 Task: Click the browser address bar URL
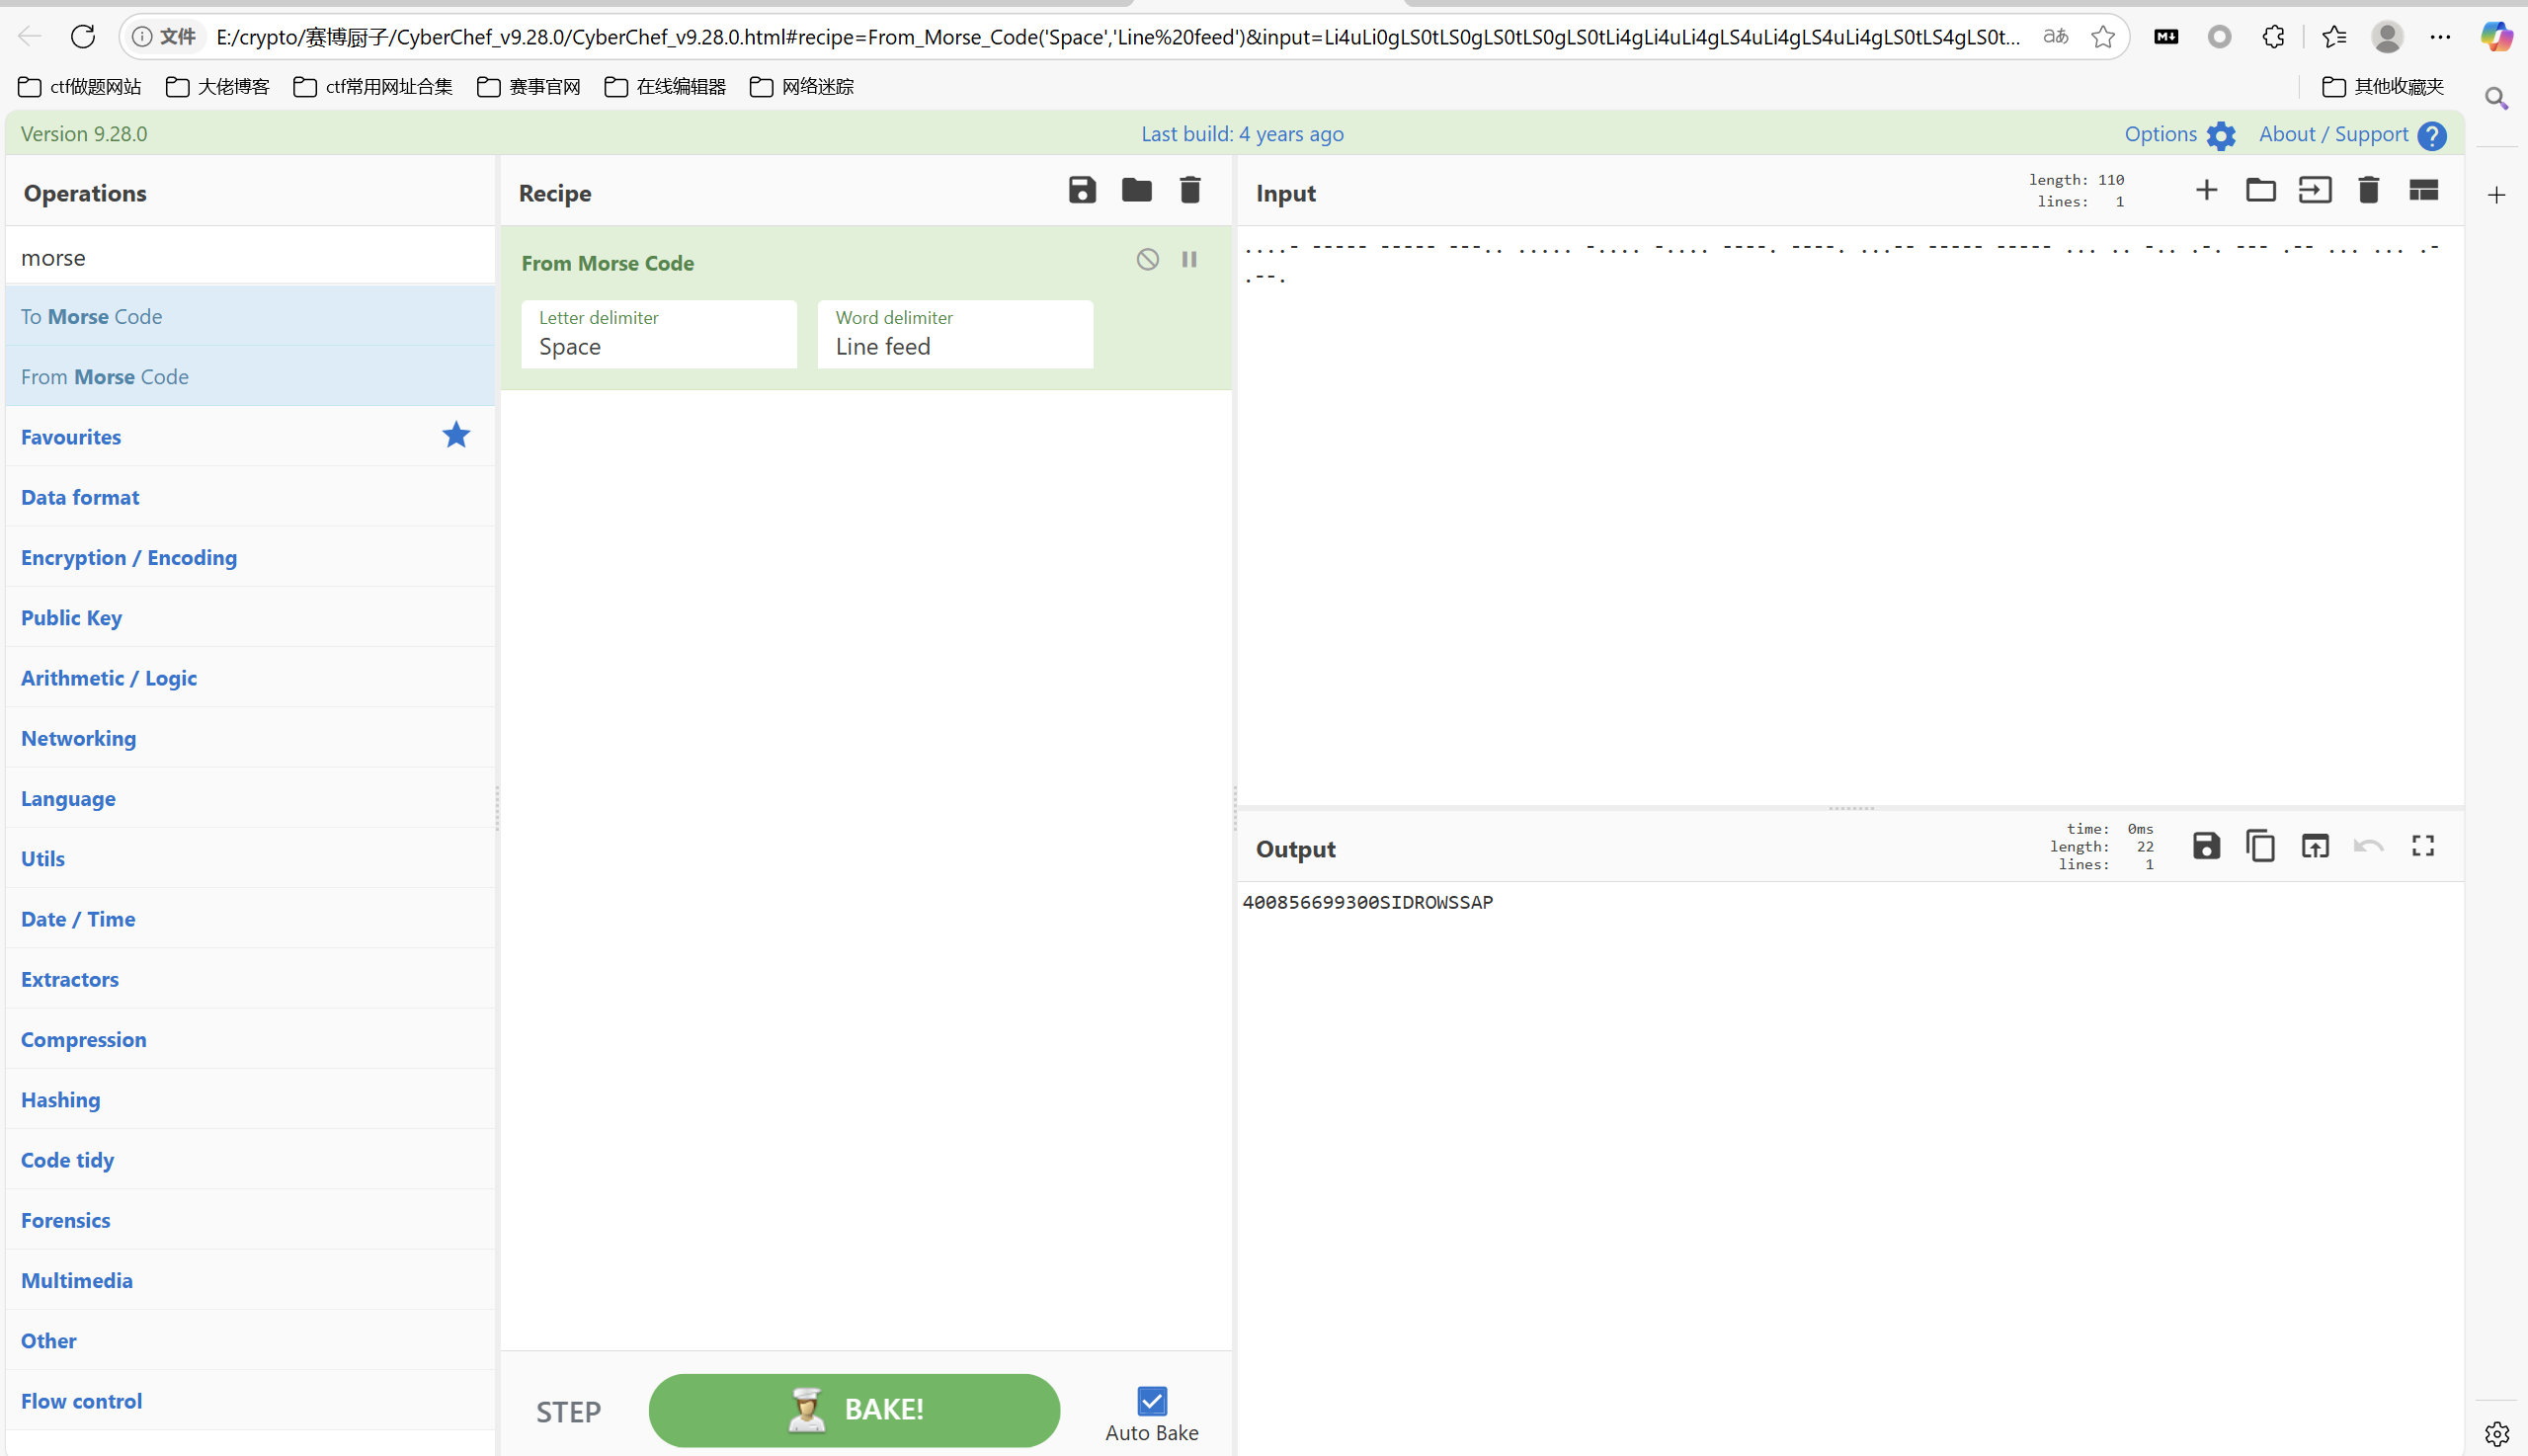(1116, 37)
